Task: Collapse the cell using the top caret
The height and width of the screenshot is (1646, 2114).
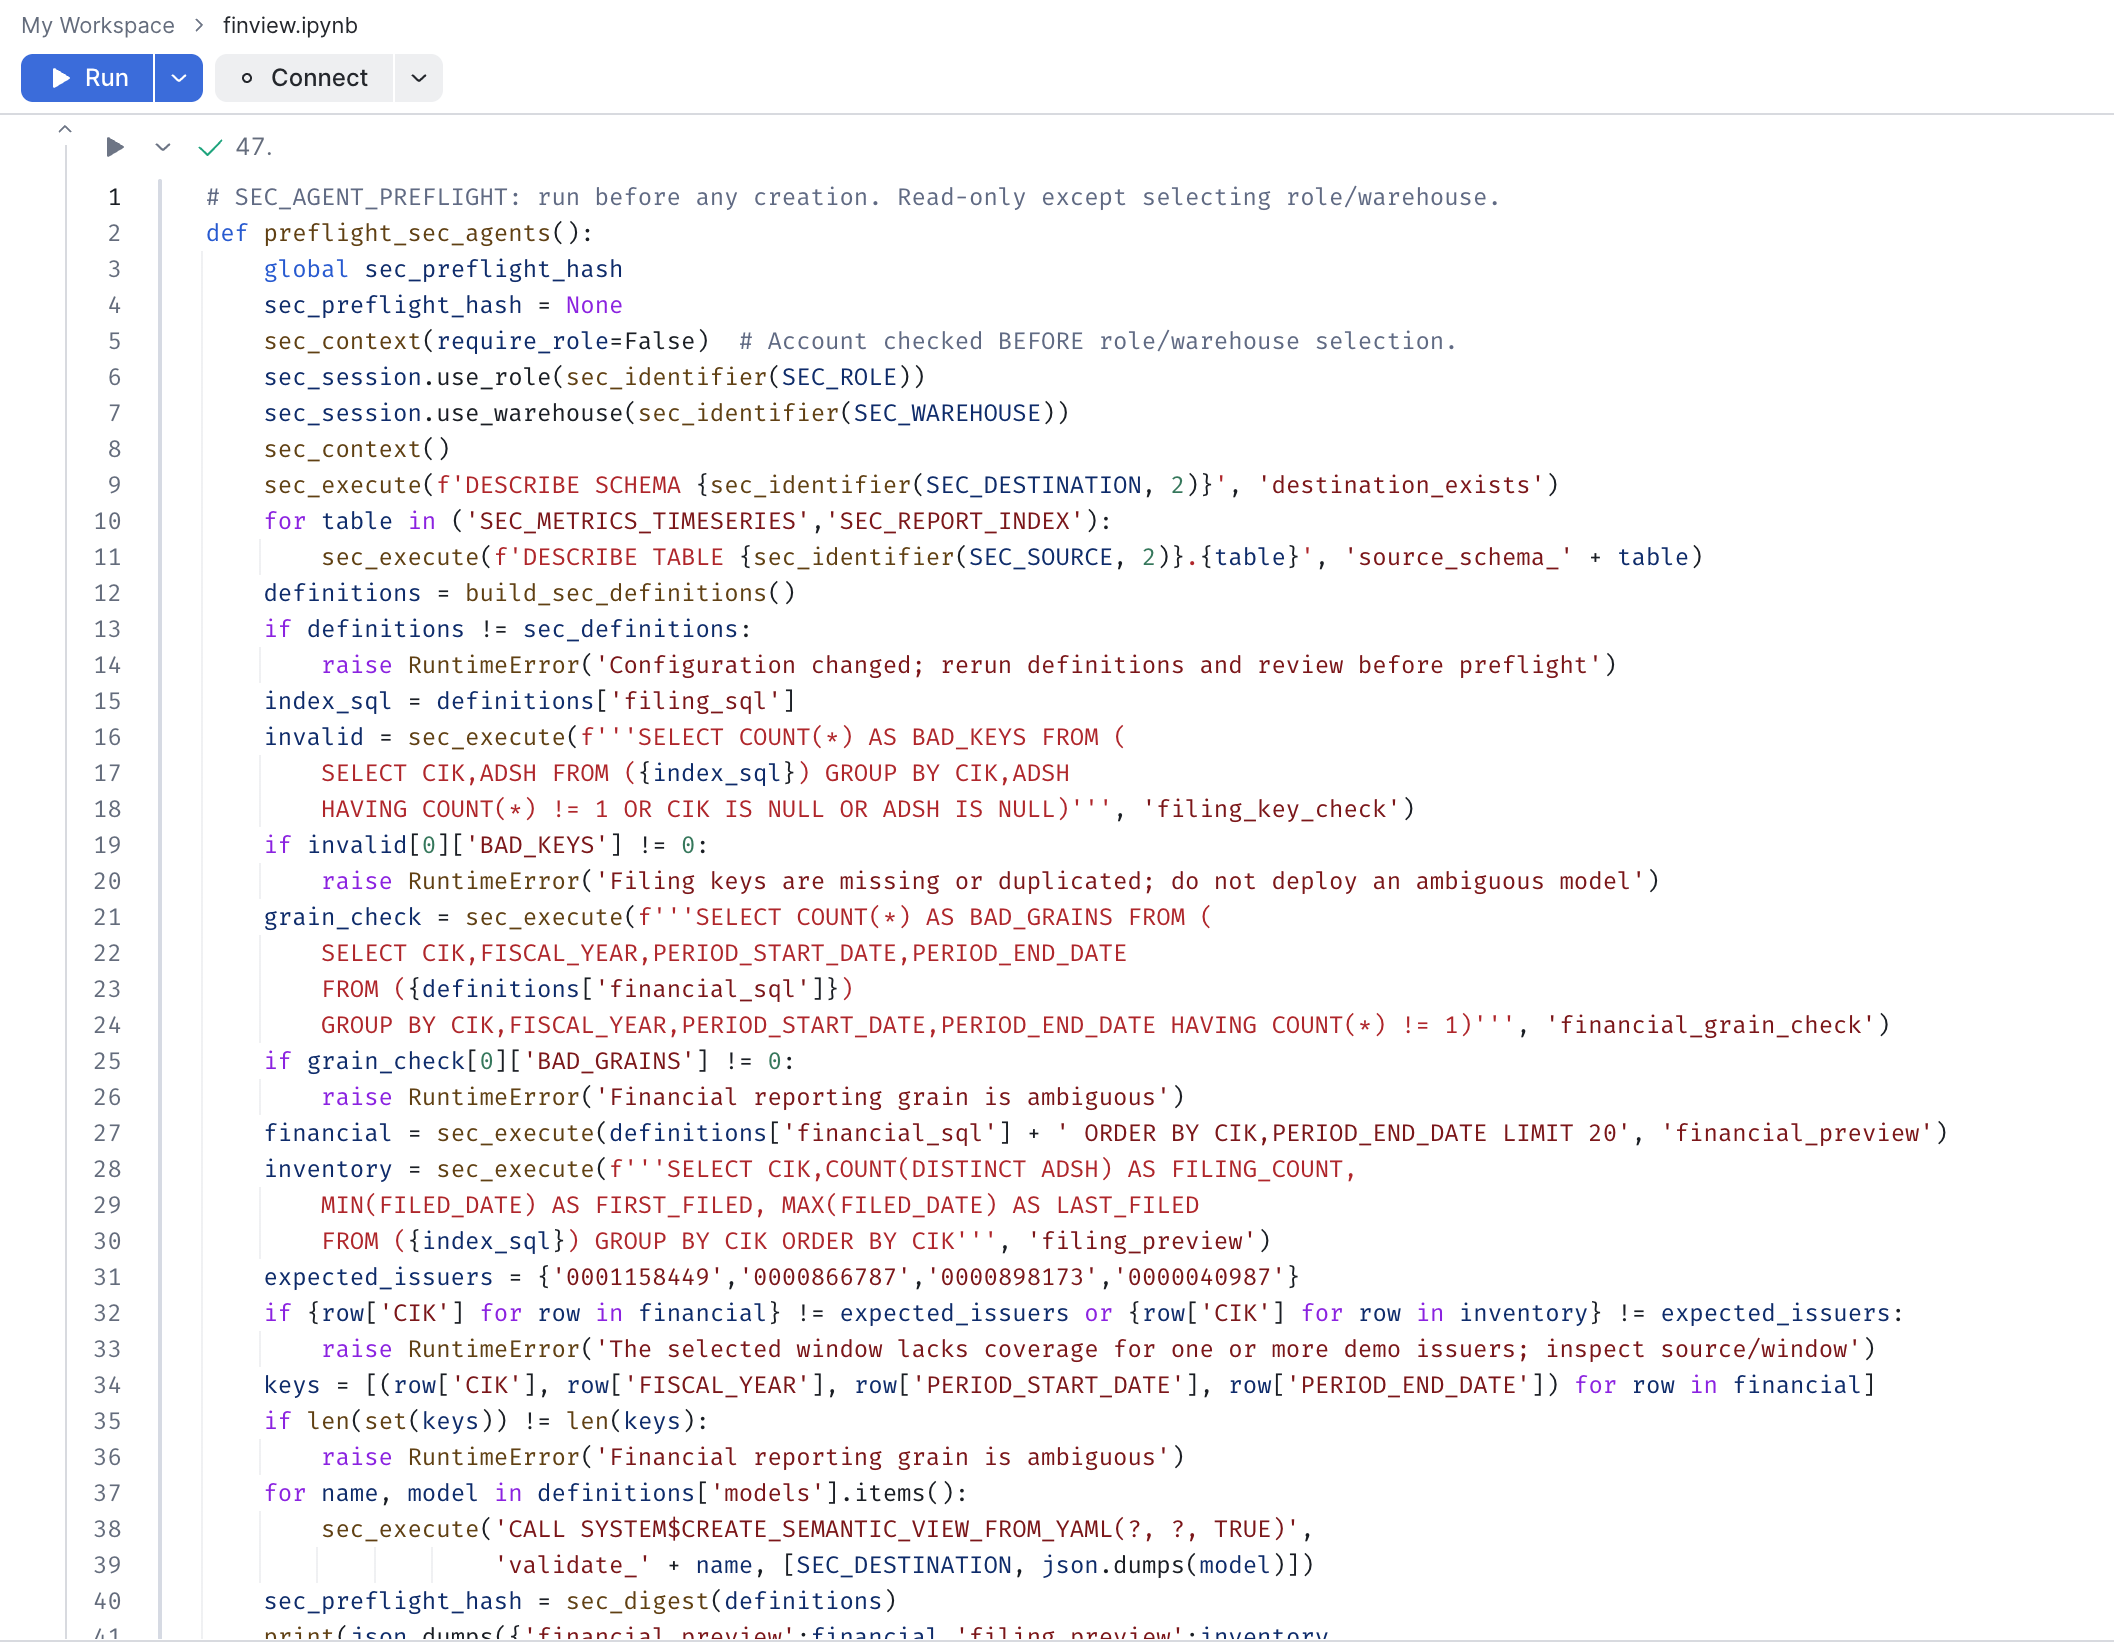Action: pos(65,128)
